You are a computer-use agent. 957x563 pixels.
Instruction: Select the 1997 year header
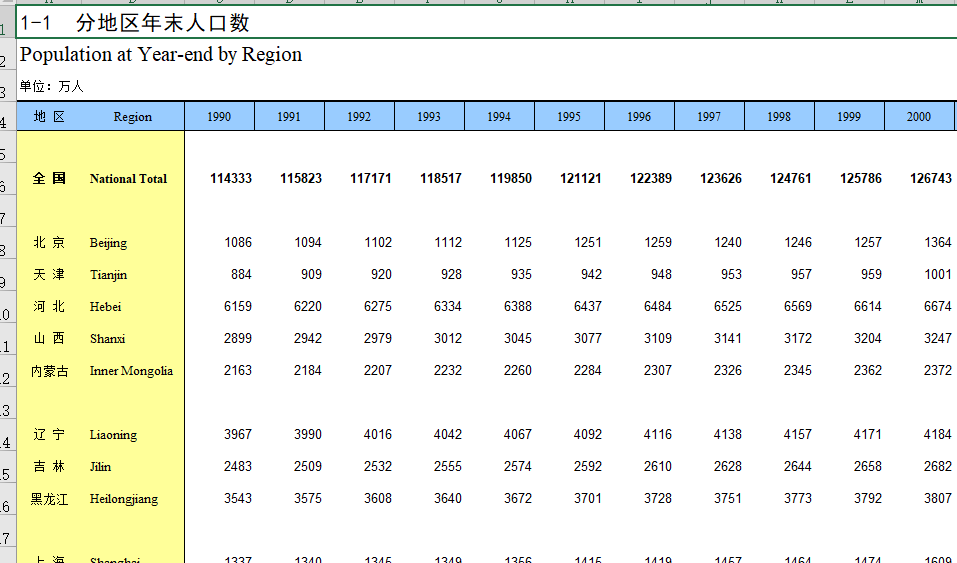(709, 117)
